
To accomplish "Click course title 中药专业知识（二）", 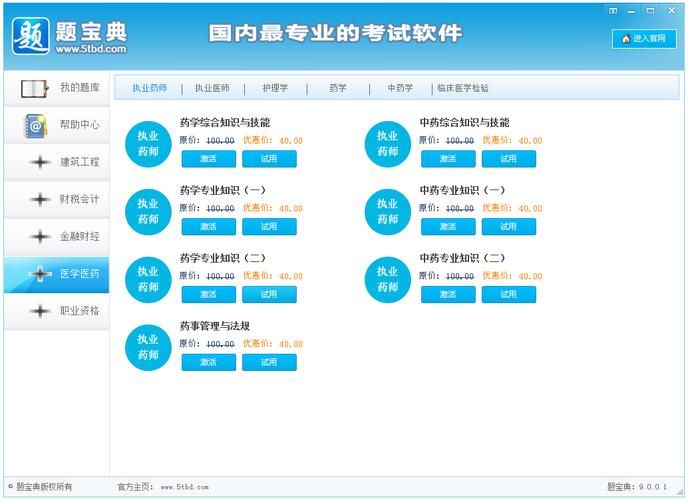I will [x=462, y=258].
